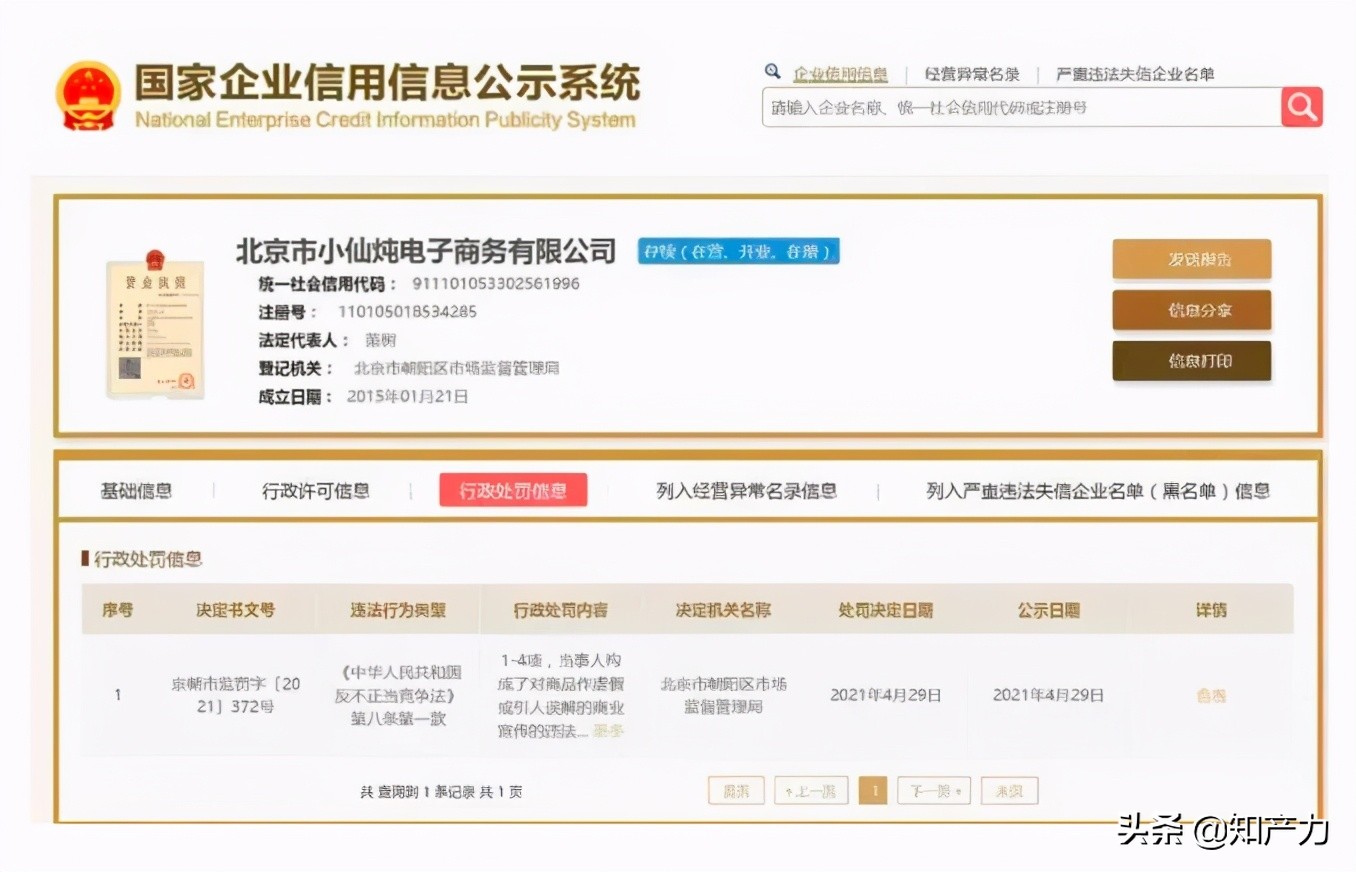
Task: Switch to the 行政许可信息 tab
Action: click(x=316, y=491)
